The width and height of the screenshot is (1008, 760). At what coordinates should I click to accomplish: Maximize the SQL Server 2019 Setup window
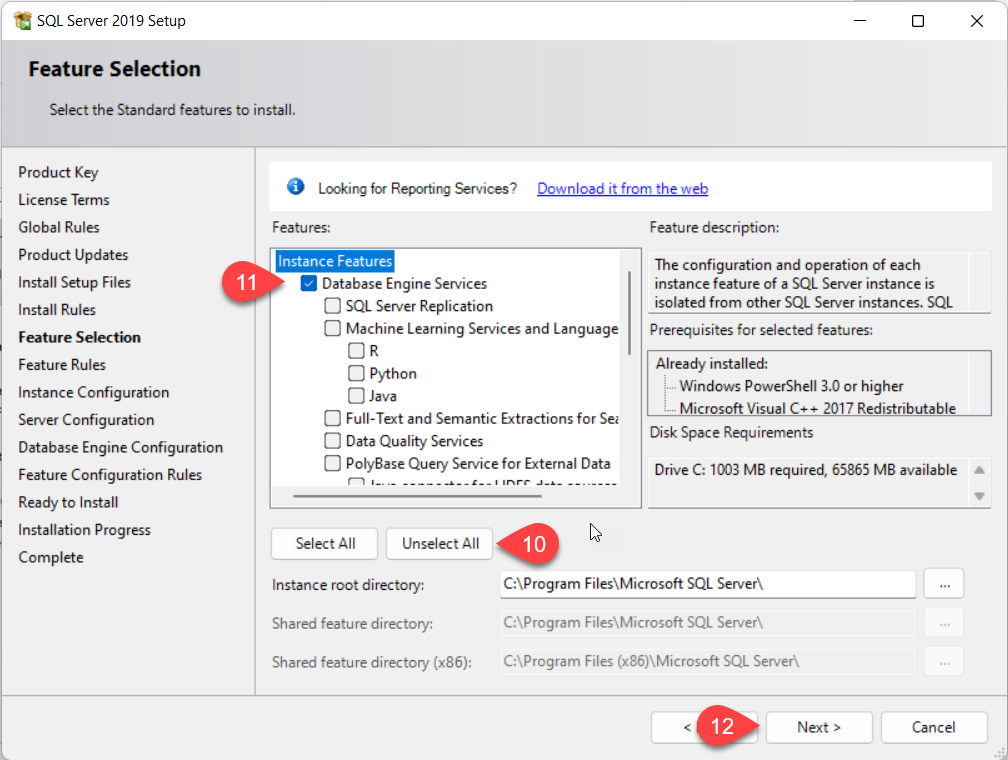918,21
